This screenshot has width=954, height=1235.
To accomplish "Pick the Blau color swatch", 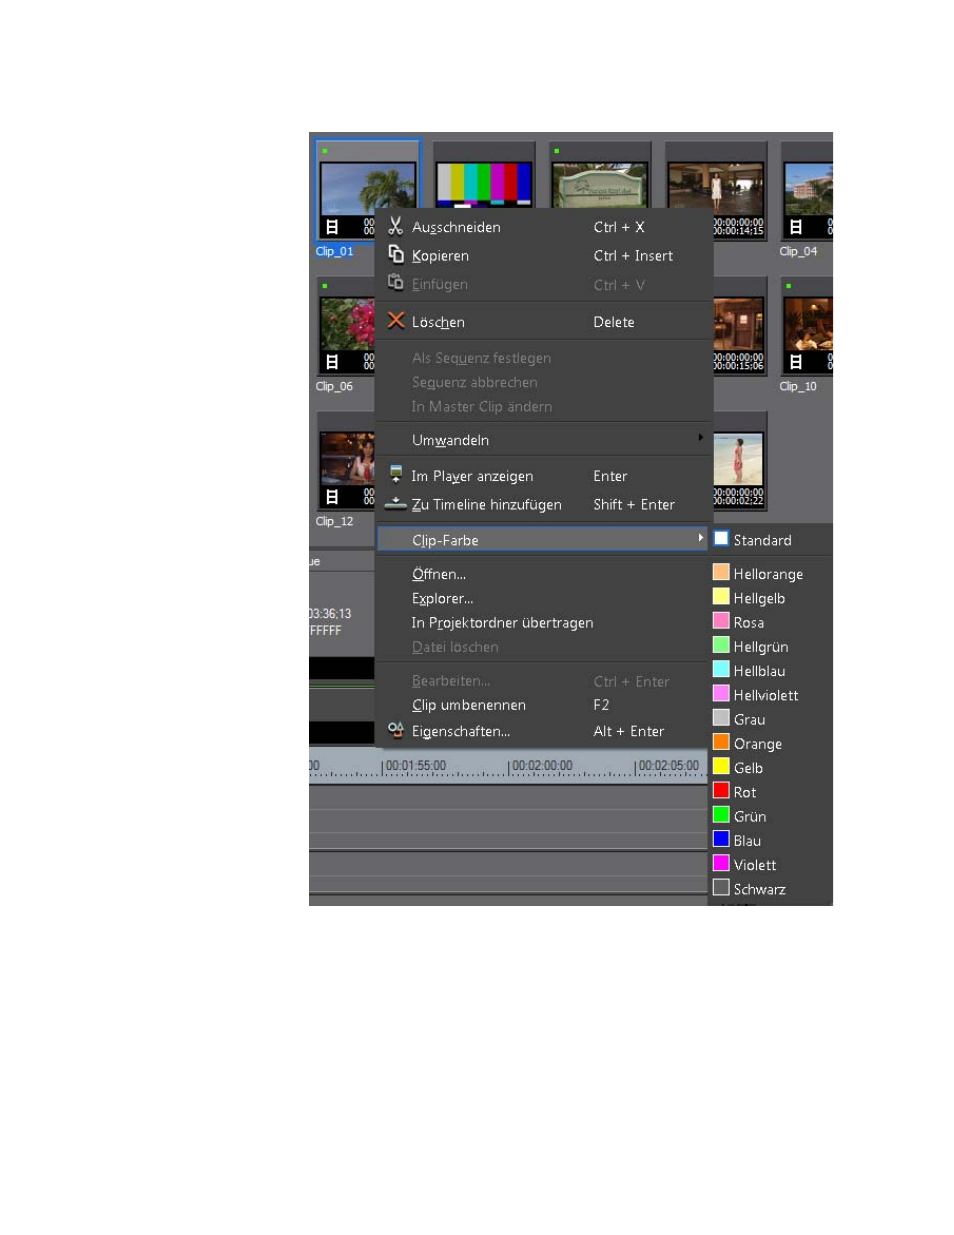I will point(721,839).
